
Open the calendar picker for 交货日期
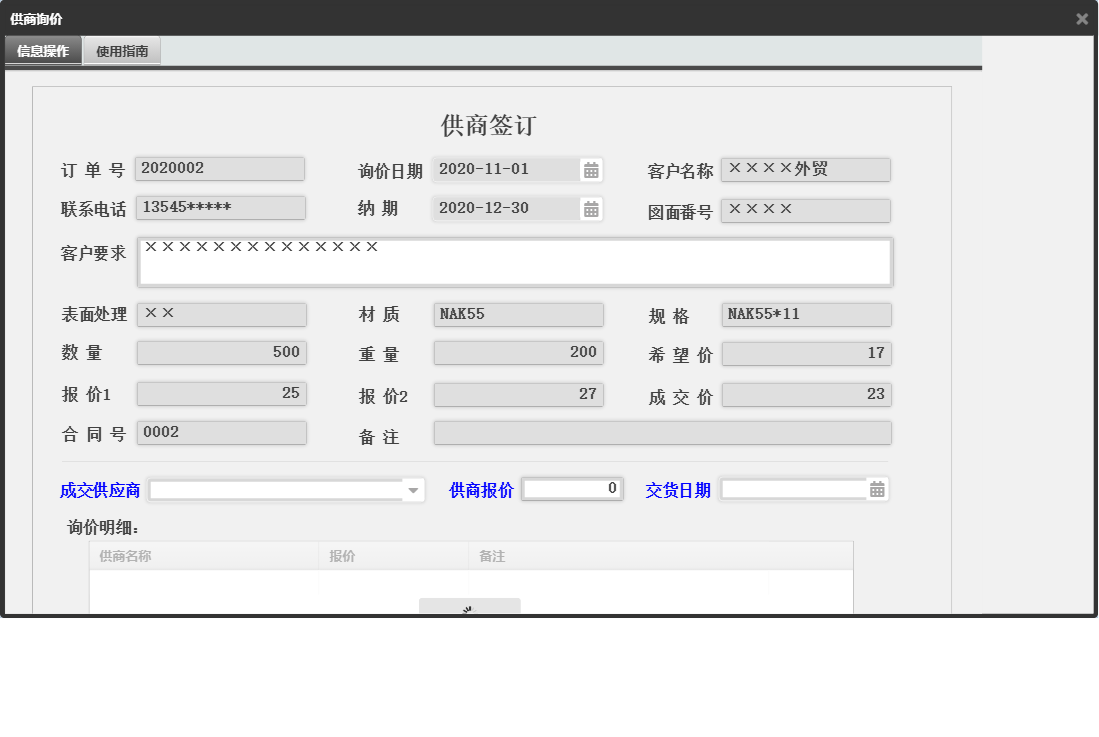[876, 490]
